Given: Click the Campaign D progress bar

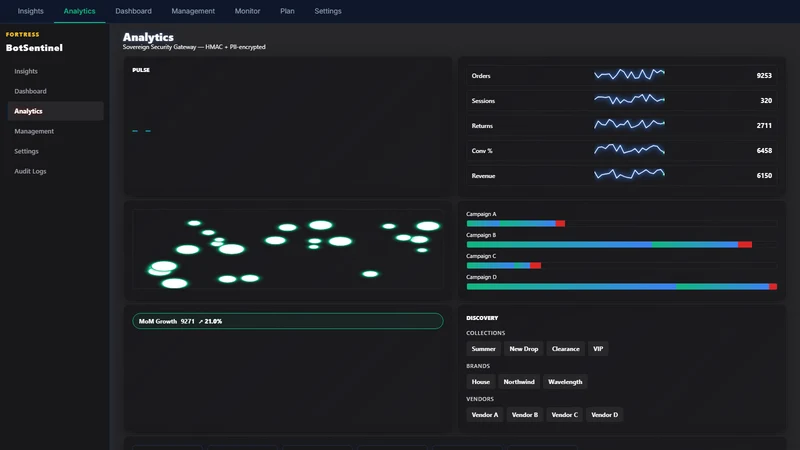Looking at the screenshot, I should tap(621, 287).
